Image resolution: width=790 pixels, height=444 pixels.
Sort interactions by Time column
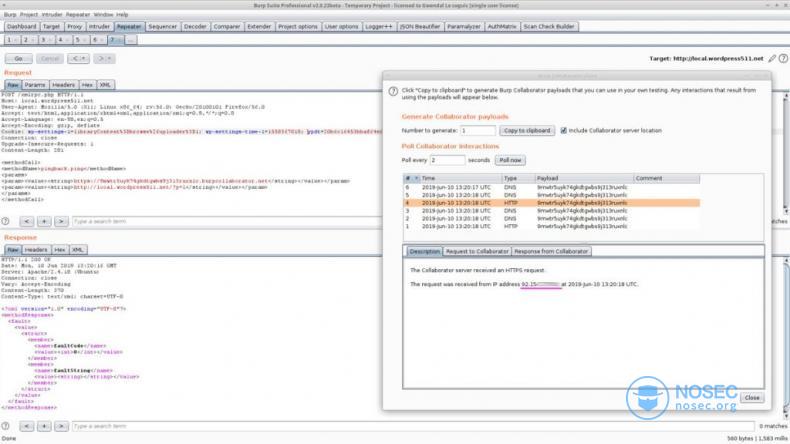click(461, 178)
